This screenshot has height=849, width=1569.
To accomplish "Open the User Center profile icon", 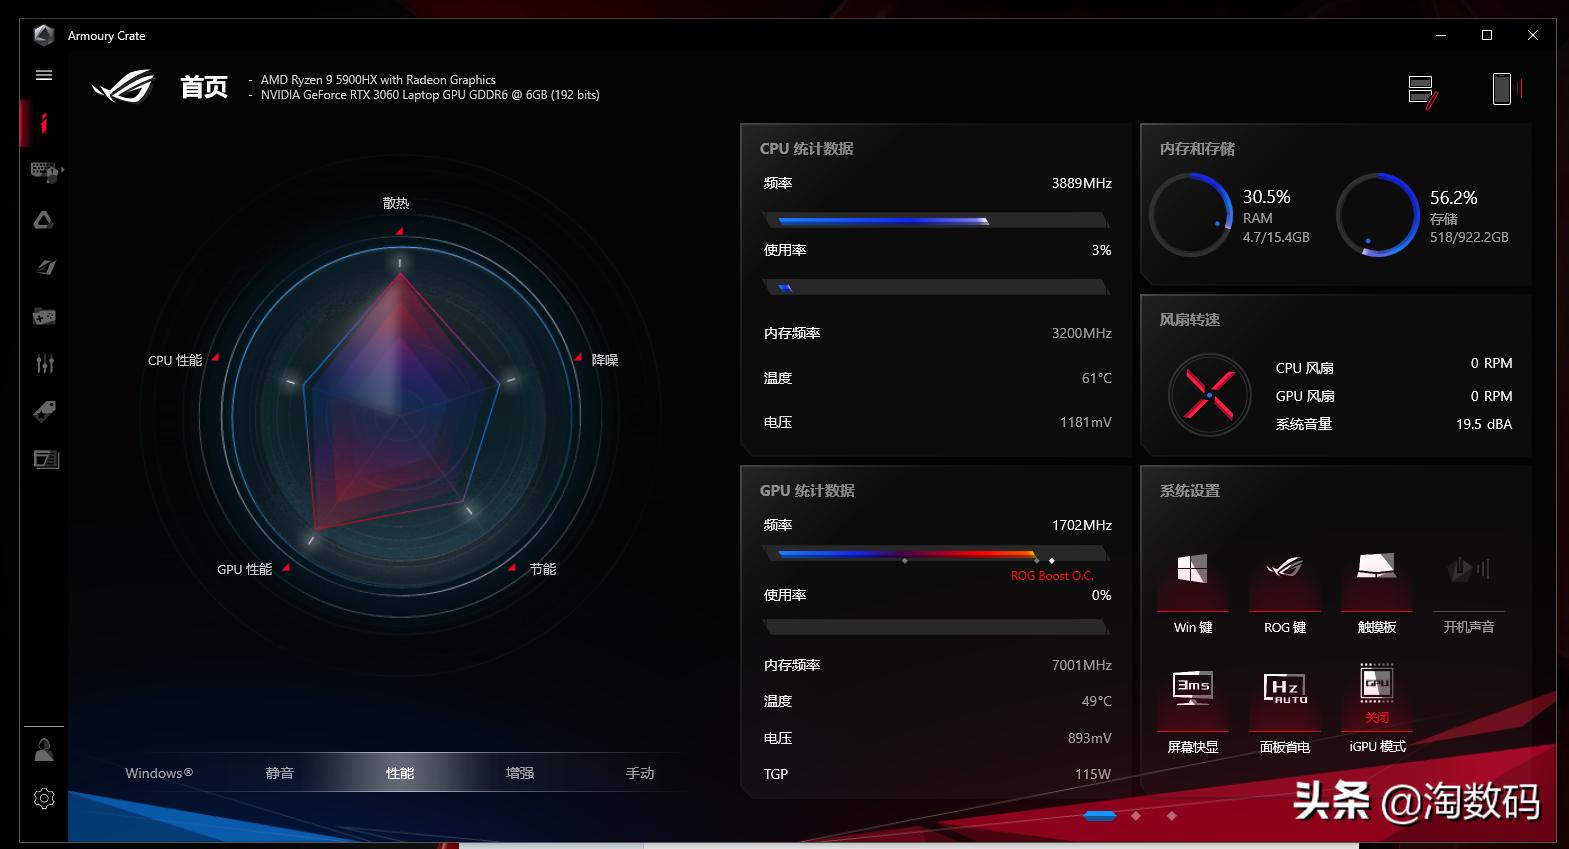I will pyautogui.click(x=44, y=750).
